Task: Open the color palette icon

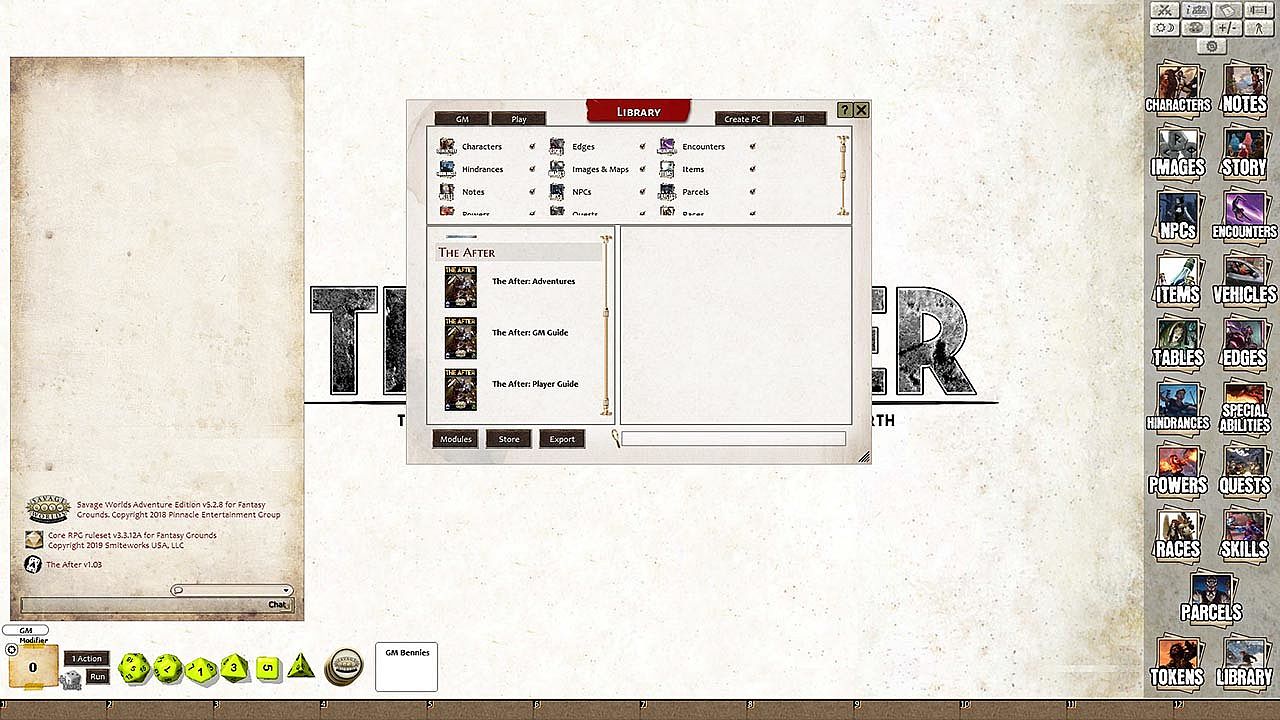Action: pyautogui.click(x=1194, y=28)
